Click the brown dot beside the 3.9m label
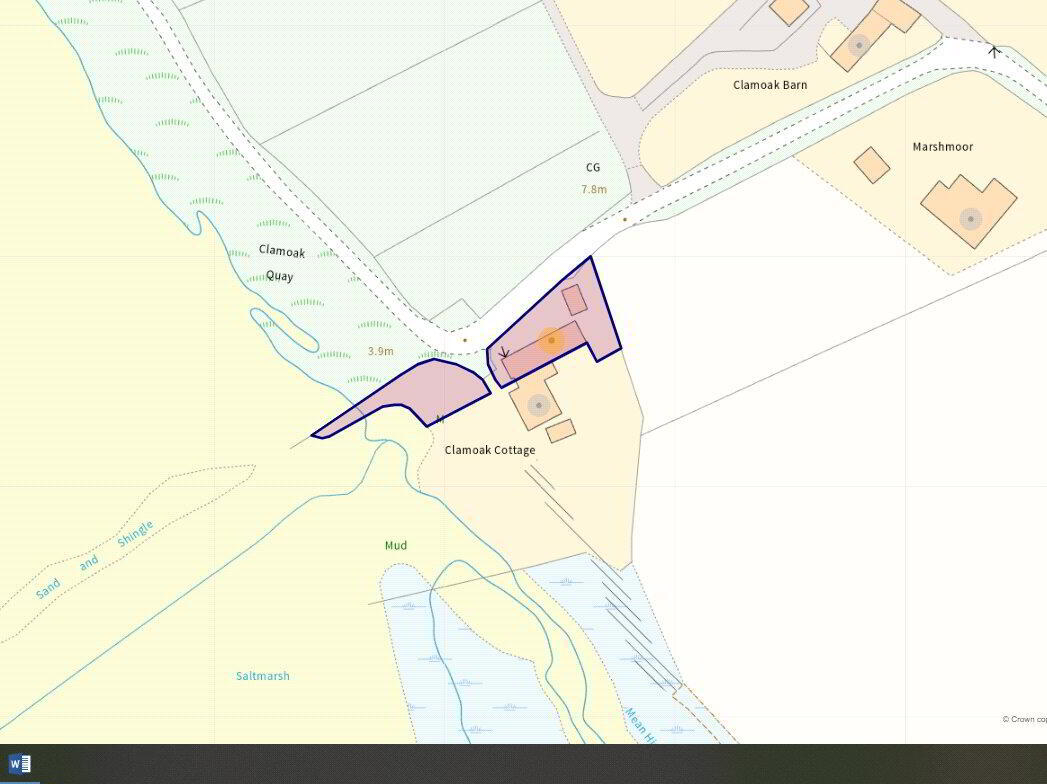The height and width of the screenshot is (784, 1047). point(465,341)
